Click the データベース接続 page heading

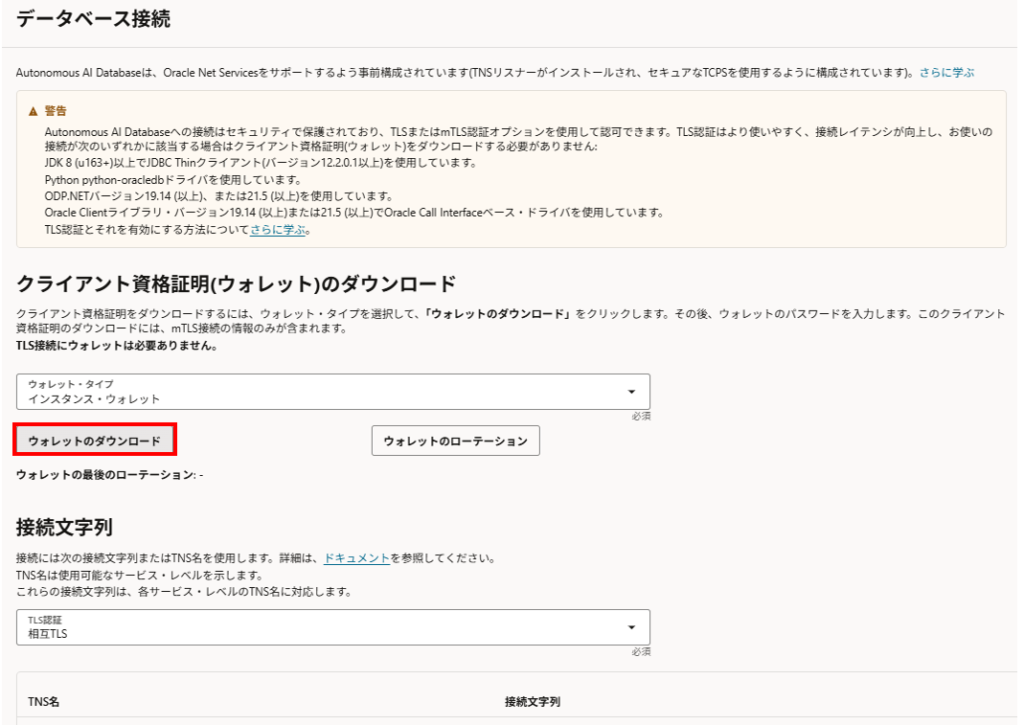(93, 18)
